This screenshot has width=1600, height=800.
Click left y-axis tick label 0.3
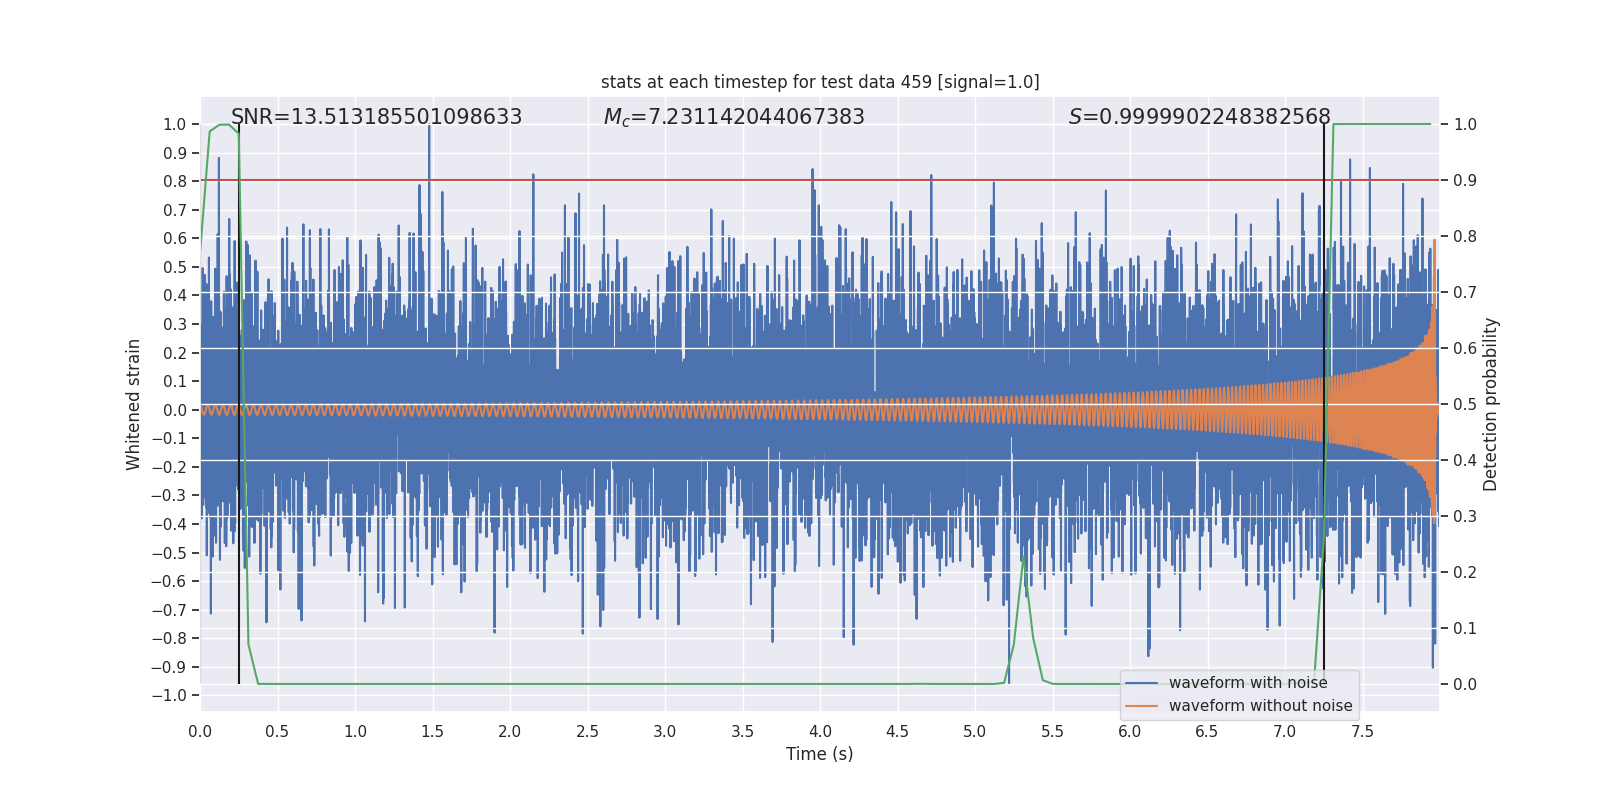pyautogui.click(x=175, y=324)
